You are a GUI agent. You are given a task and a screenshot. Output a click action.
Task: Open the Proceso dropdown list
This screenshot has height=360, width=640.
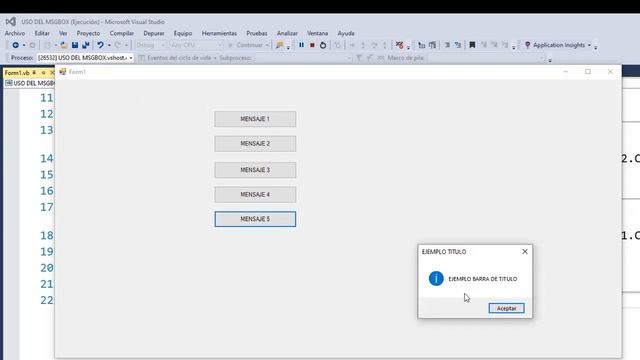[x=131, y=58]
